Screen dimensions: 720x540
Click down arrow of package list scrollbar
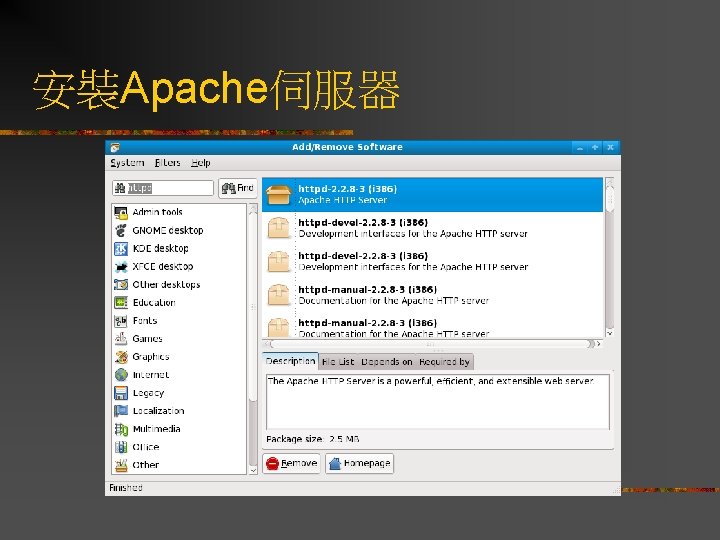[x=610, y=333]
